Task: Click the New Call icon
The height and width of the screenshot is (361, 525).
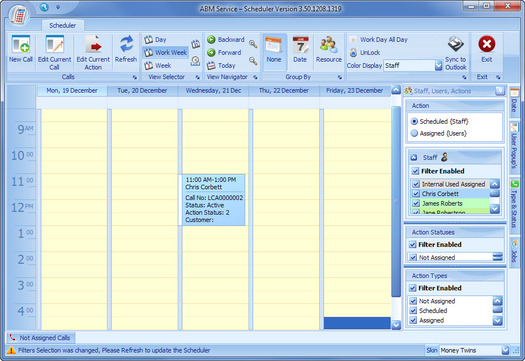Action: point(21,45)
